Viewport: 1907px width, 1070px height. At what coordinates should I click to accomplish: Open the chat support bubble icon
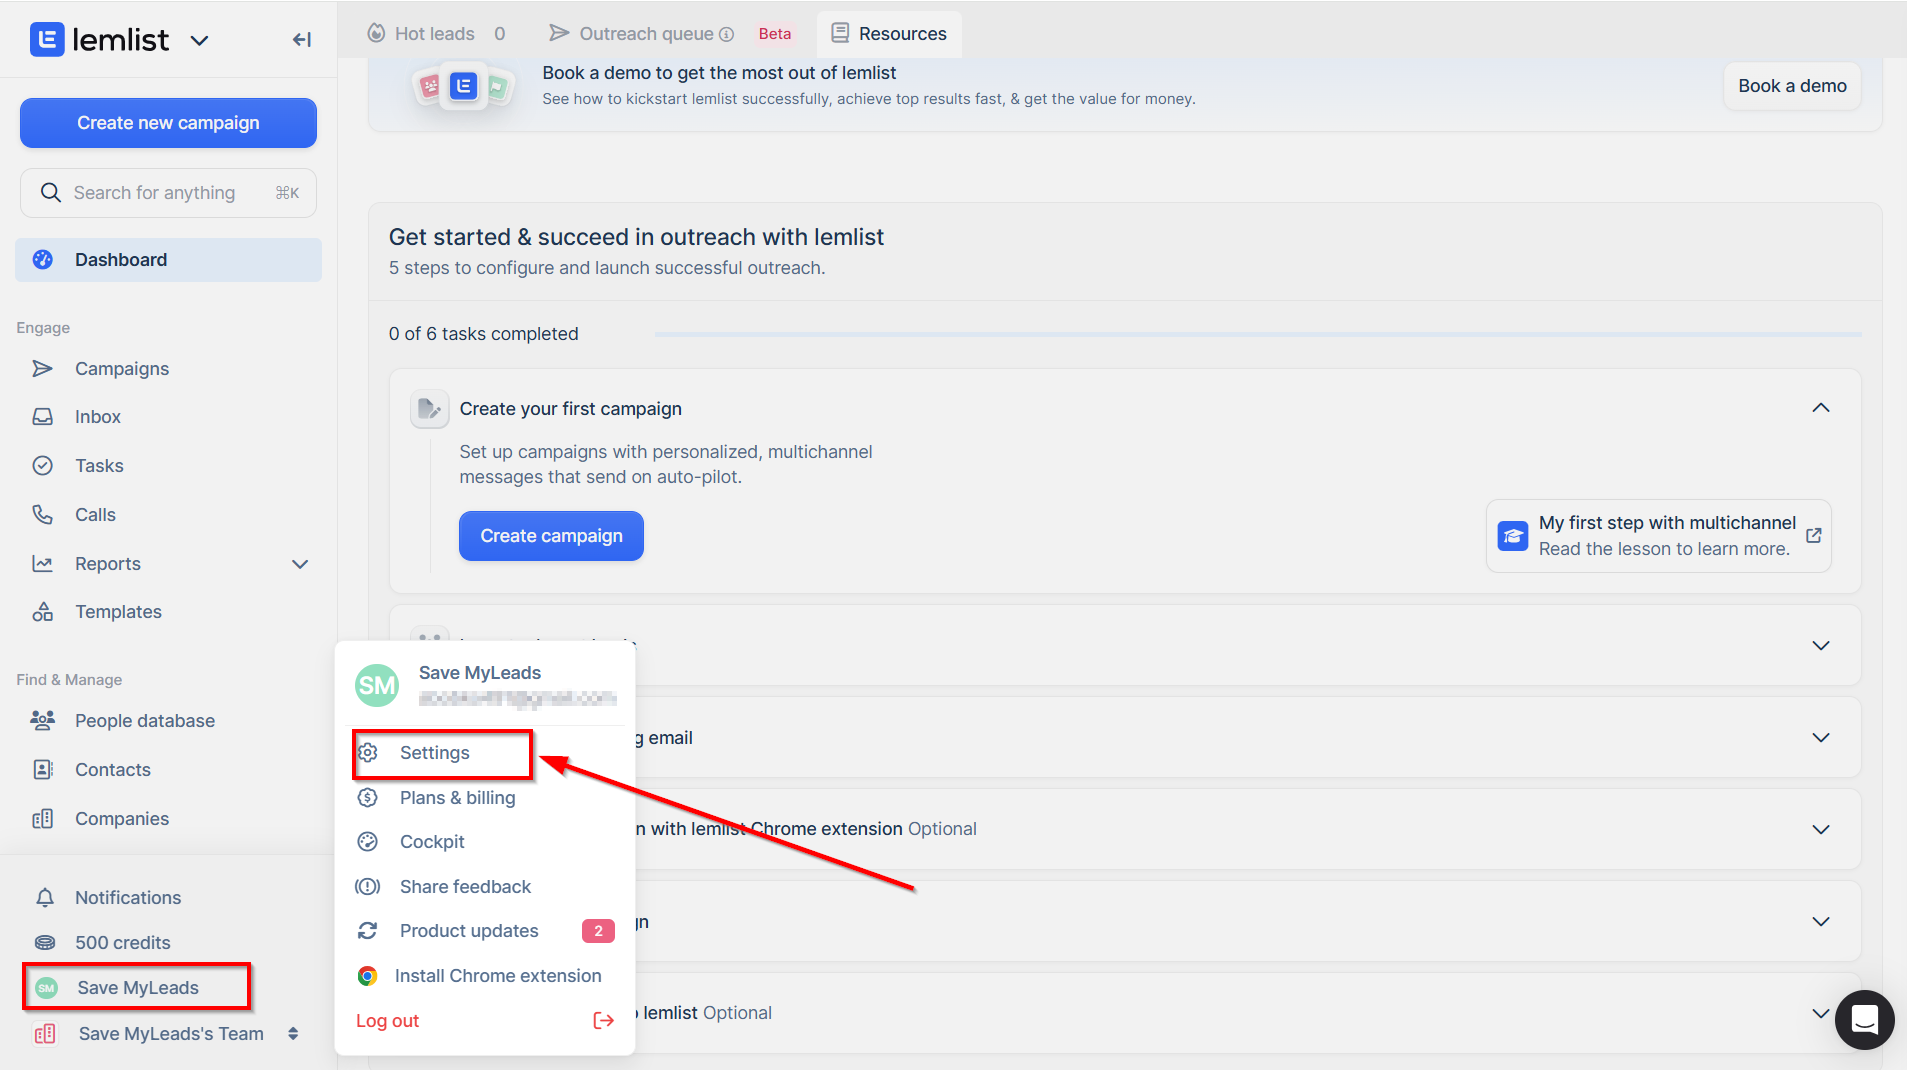click(x=1864, y=1019)
